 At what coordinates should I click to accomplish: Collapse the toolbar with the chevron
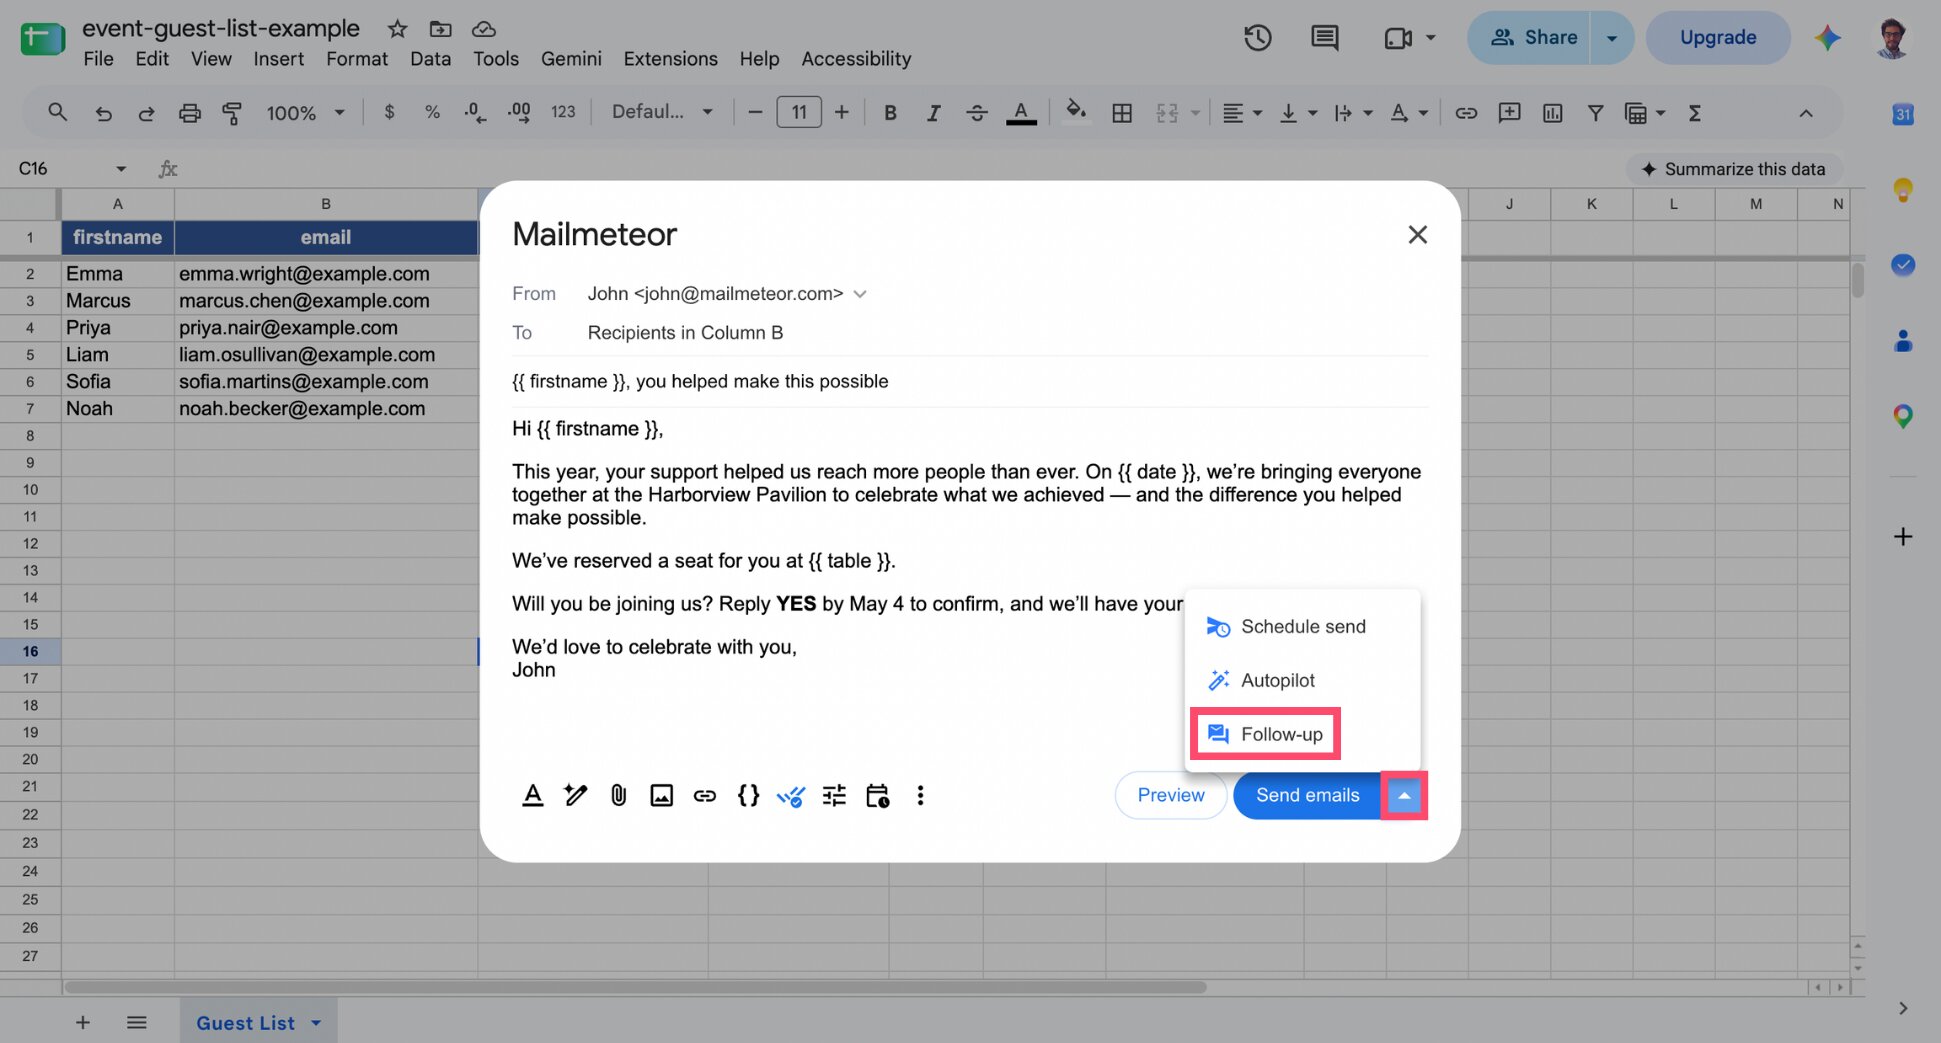pos(1806,113)
